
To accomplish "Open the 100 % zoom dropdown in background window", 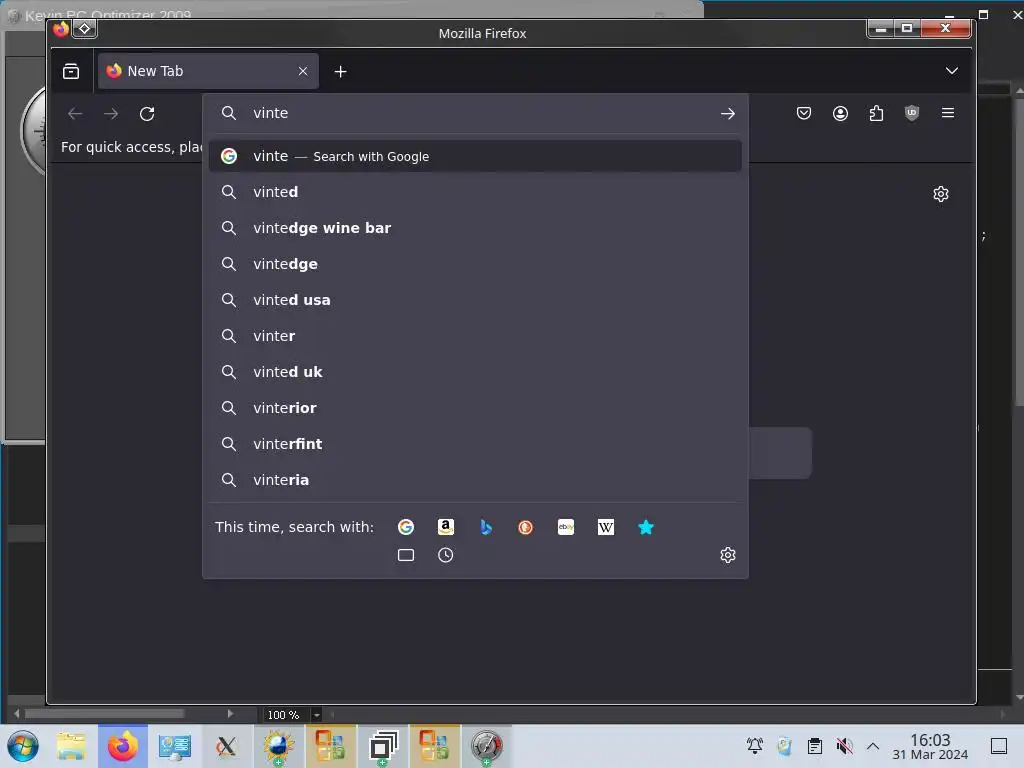I will (316, 715).
